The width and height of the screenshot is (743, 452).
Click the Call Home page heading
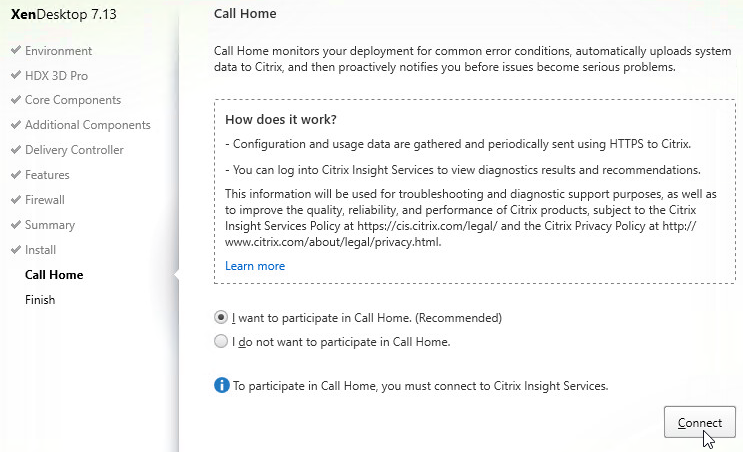click(x=245, y=13)
